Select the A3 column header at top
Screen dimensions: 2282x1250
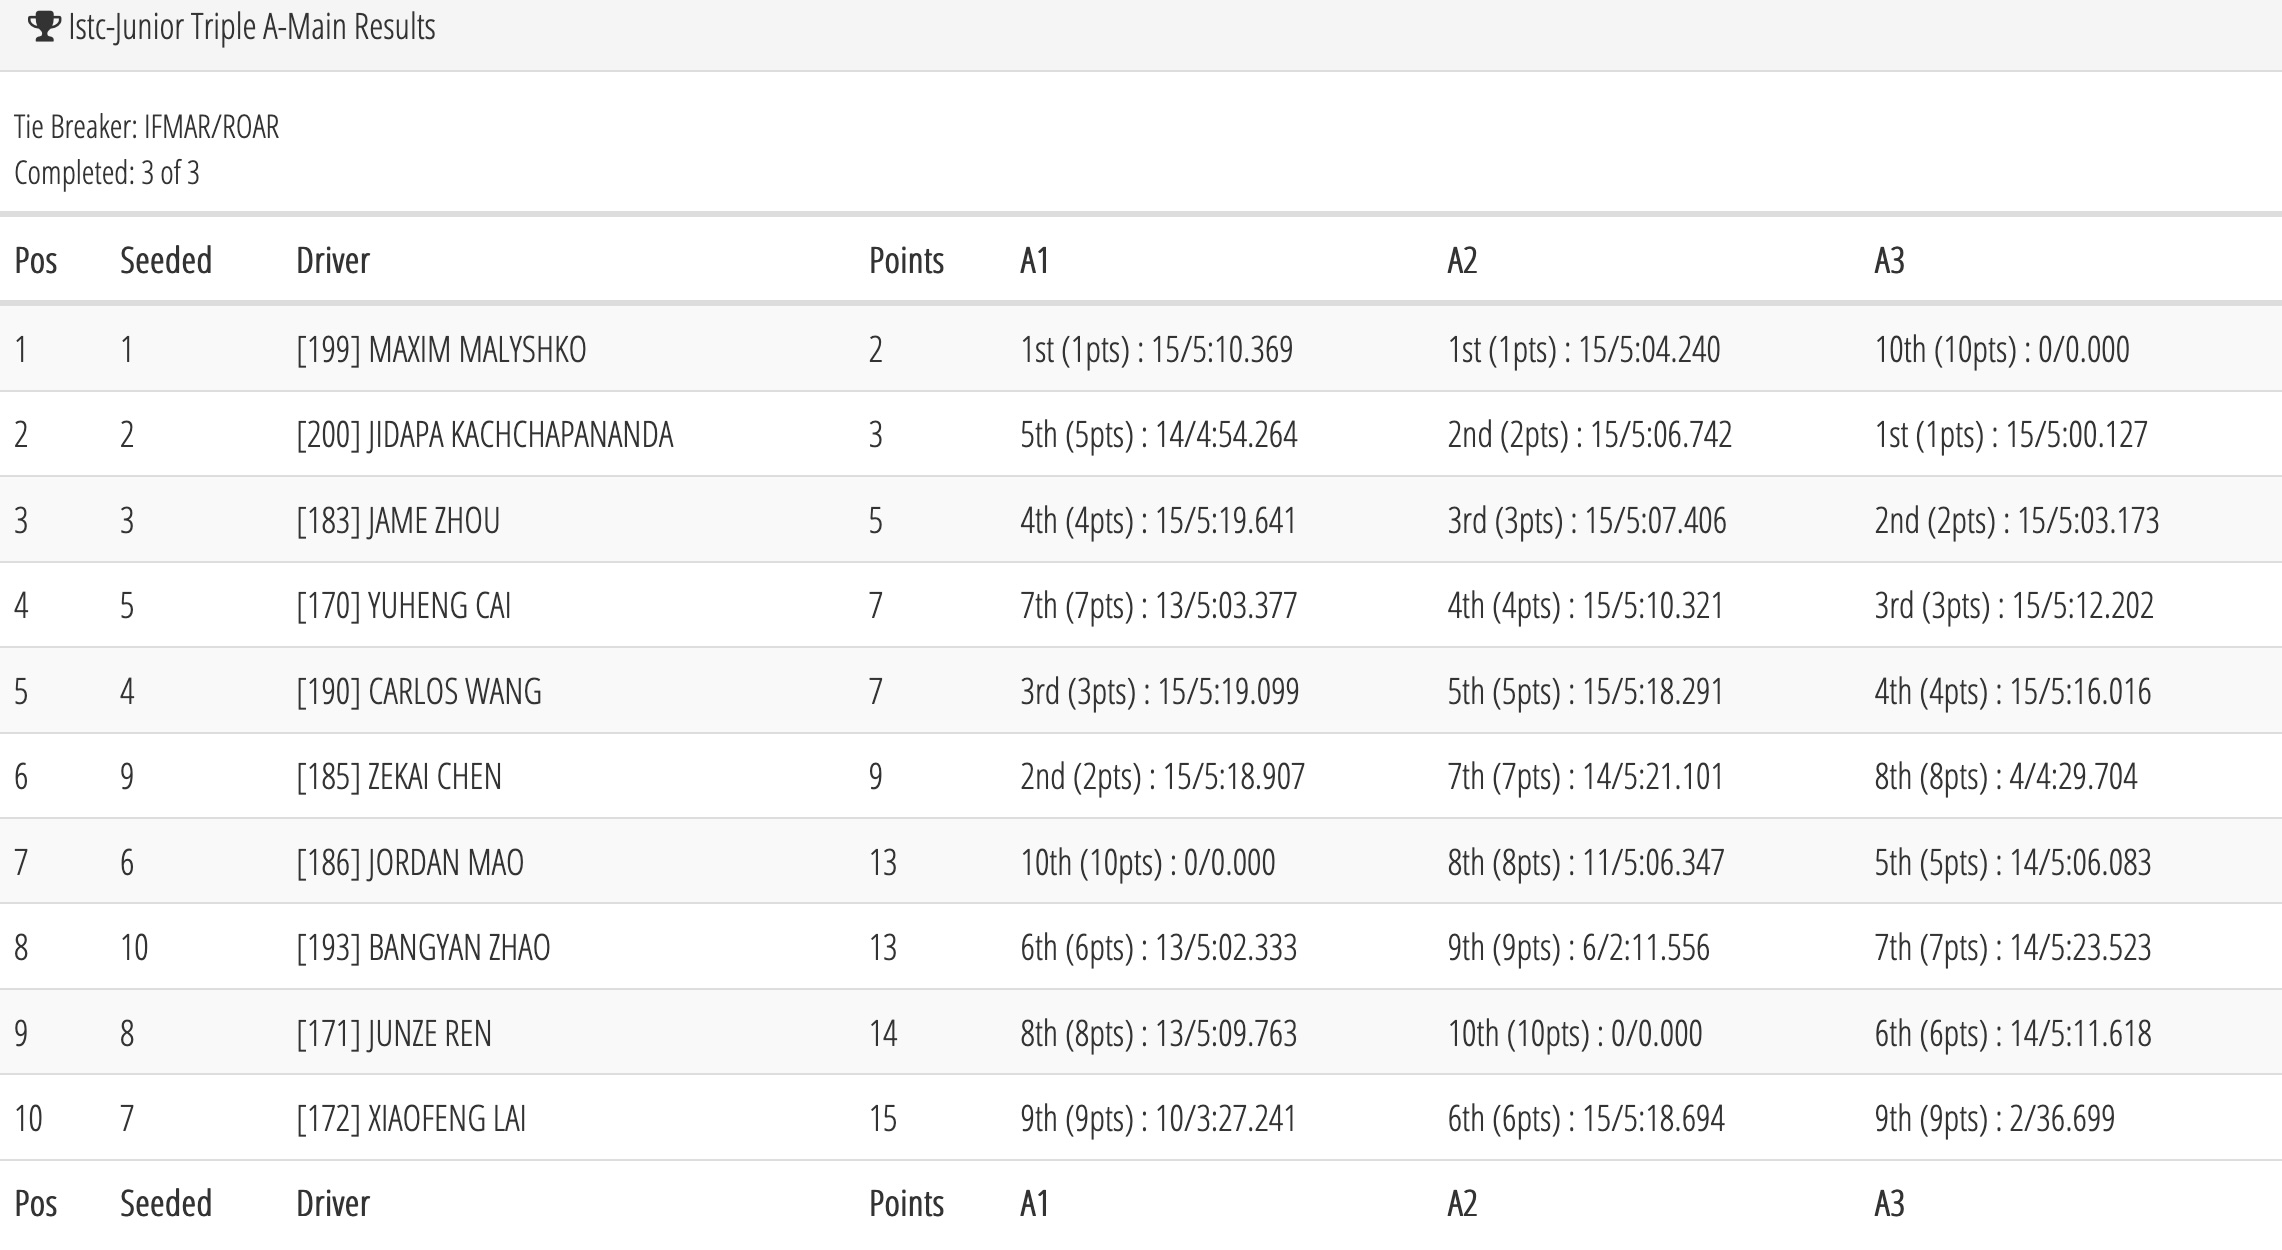(1889, 260)
